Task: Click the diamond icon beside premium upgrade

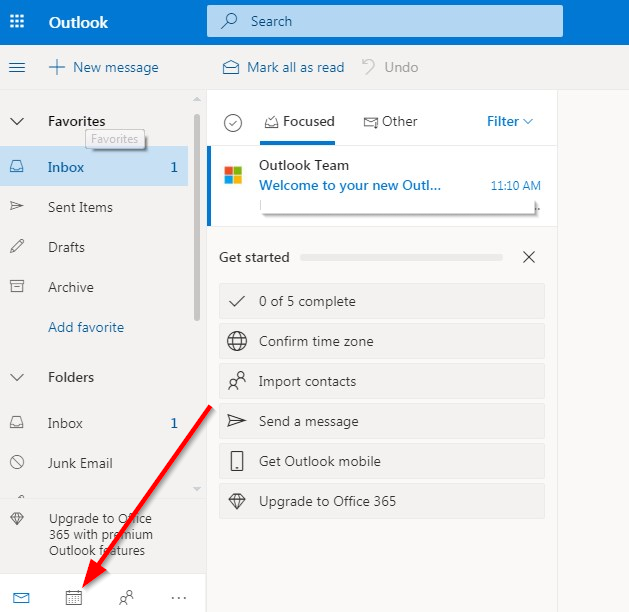Action: pos(17,519)
